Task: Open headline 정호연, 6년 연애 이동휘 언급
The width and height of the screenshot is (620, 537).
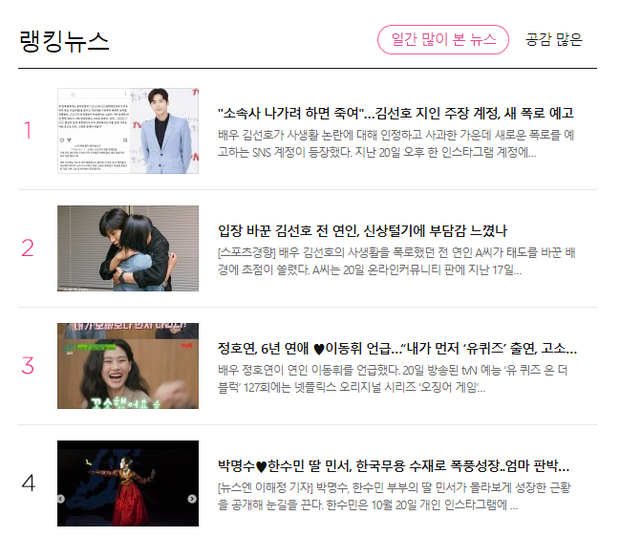Action: pyautogui.click(x=397, y=348)
